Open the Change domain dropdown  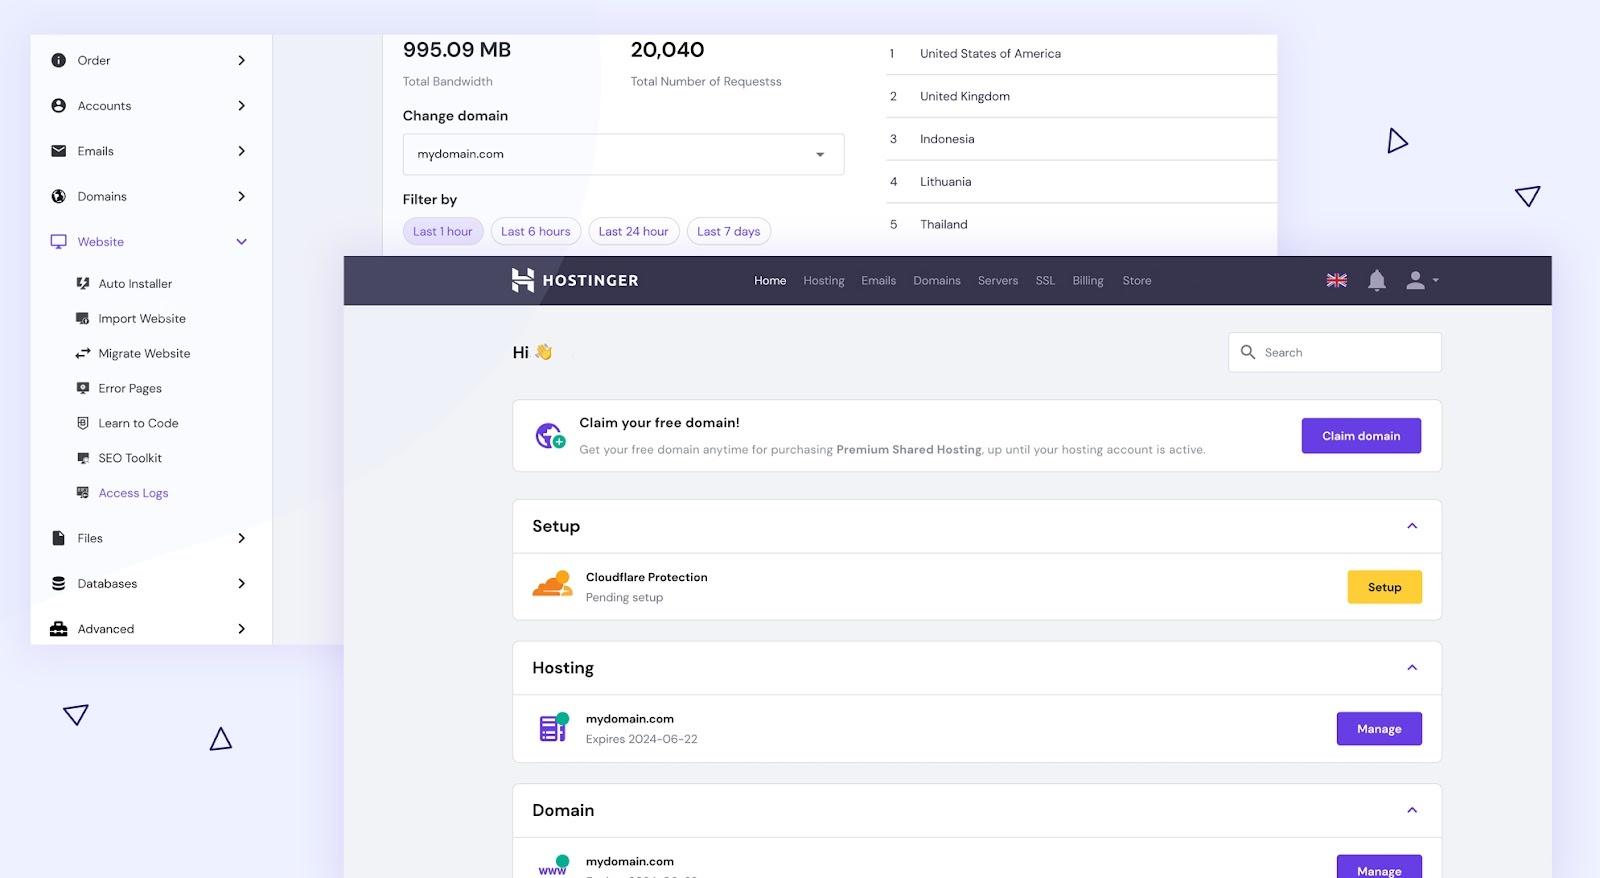coord(623,154)
